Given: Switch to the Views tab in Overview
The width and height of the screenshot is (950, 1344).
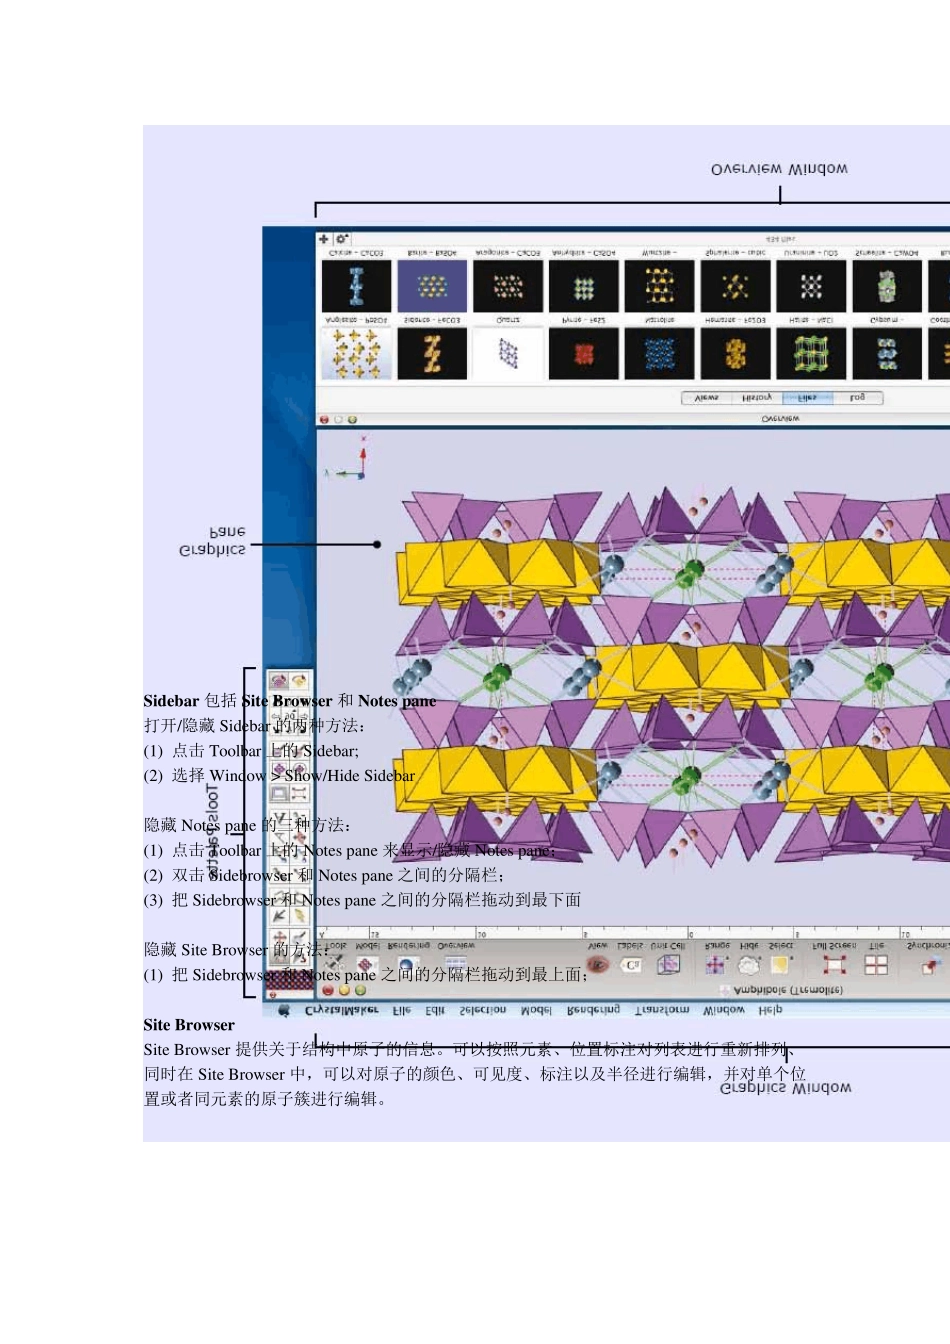Looking at the screenshot, I should pos(706,398).
